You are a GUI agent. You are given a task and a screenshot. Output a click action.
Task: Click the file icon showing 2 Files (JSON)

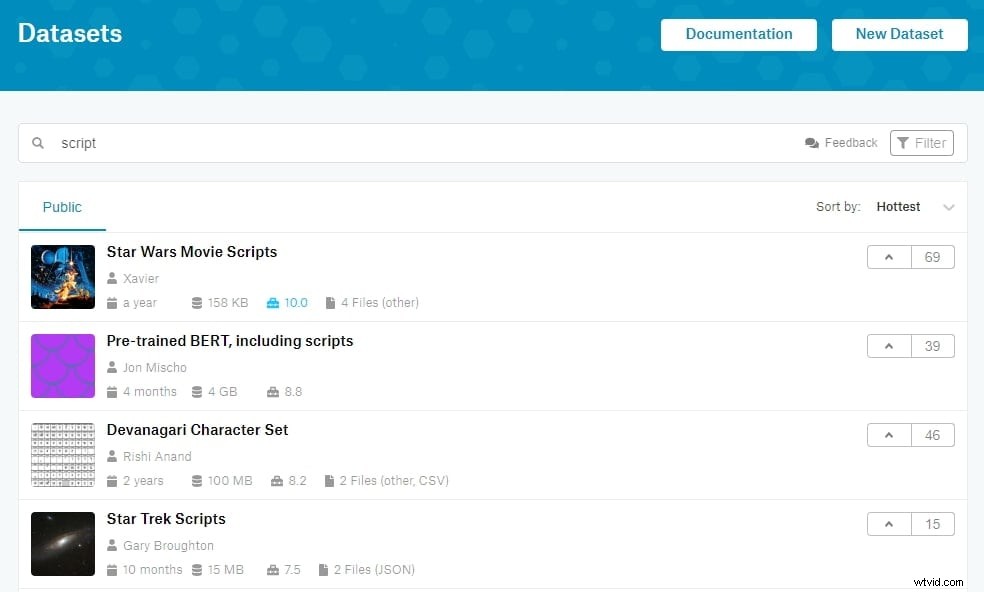(x=321, y=569)
